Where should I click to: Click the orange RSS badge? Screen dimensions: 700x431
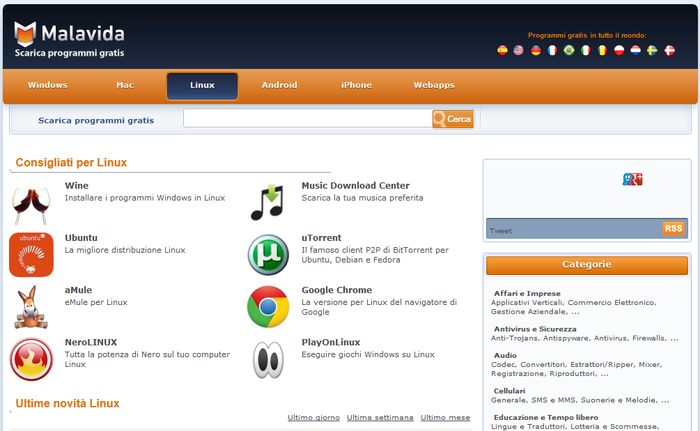[673, 228]
